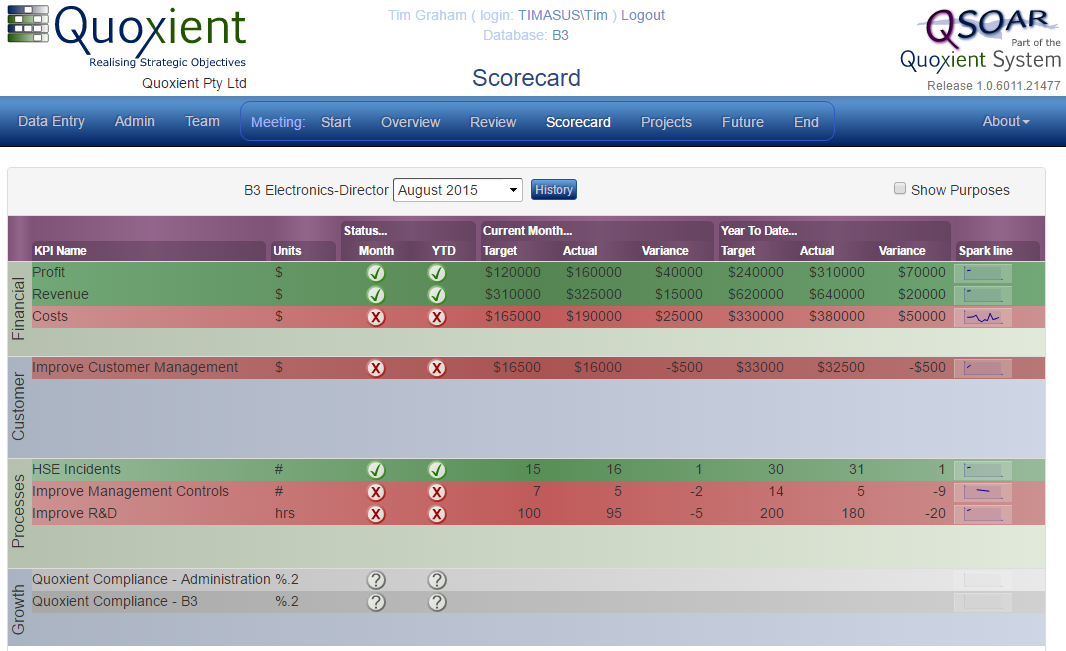
Task: Click the QSOAR logo at top right
Action: click(981, 42)
